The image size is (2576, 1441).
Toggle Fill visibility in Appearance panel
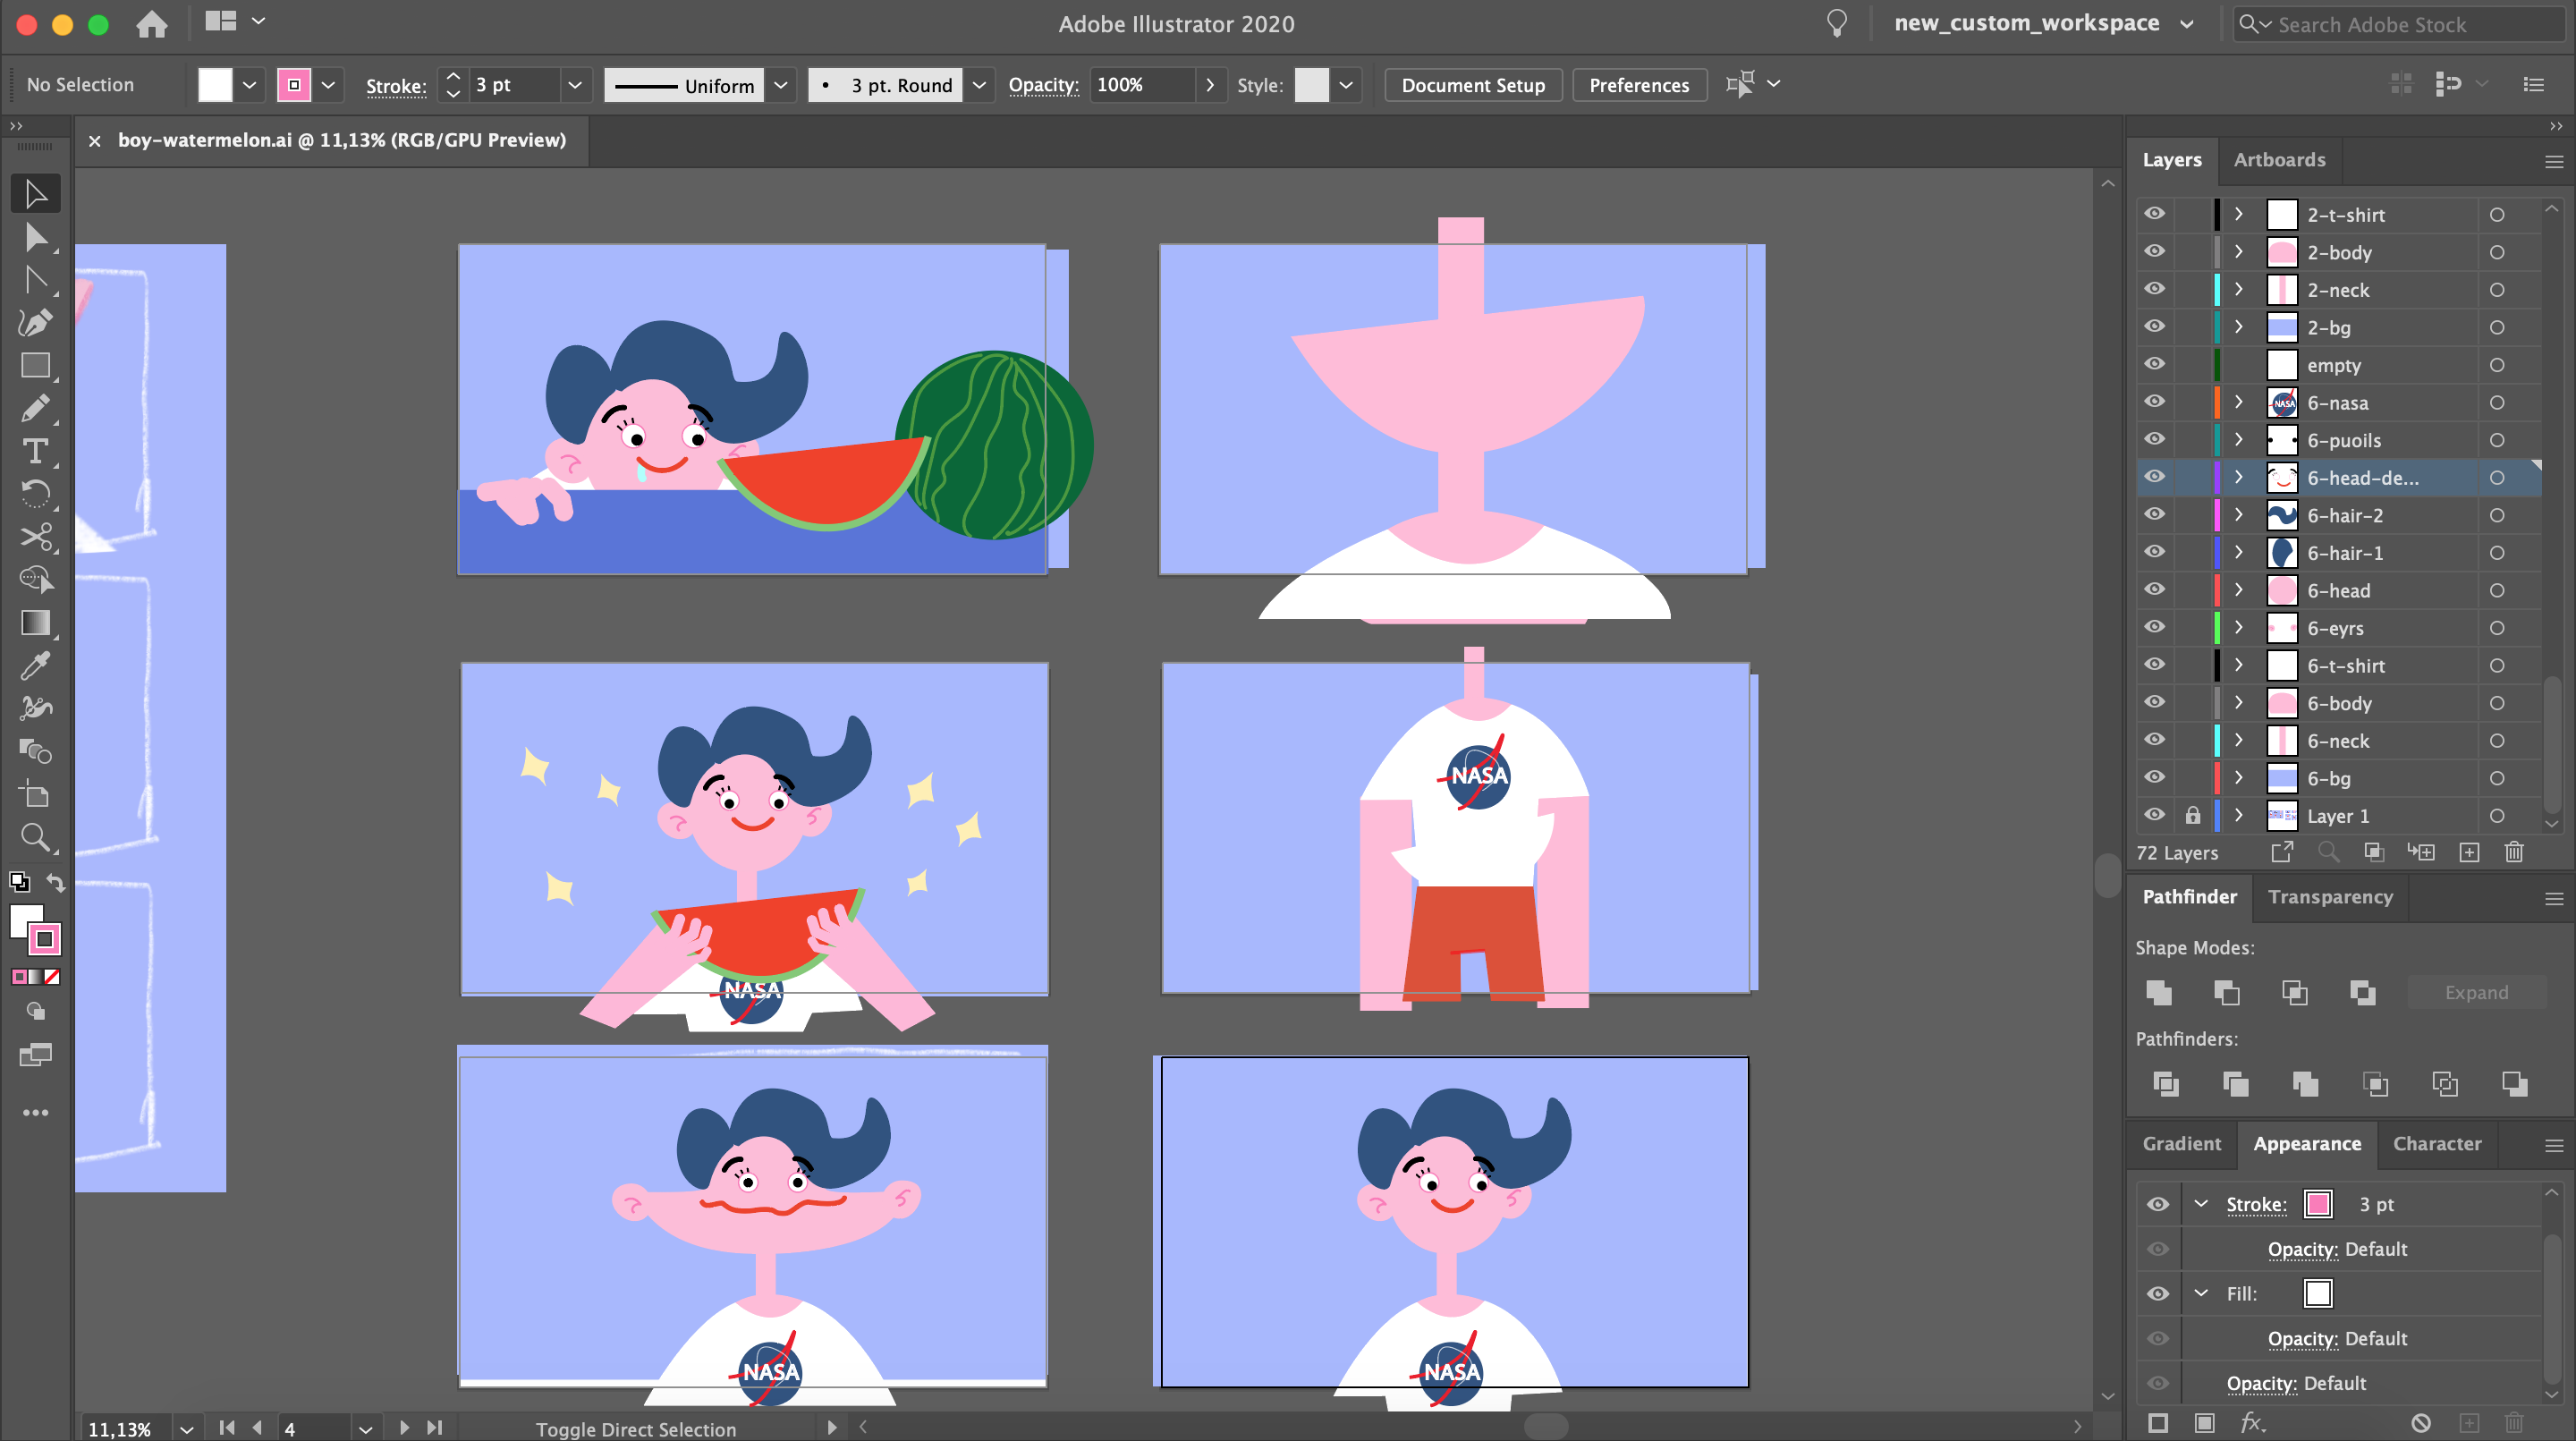point(2157,1293)
